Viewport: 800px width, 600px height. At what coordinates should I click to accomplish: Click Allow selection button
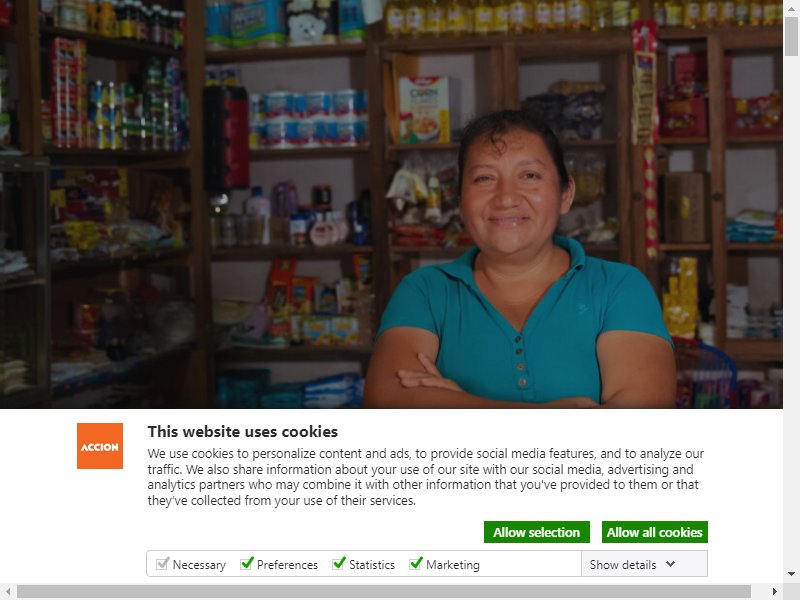537,532
